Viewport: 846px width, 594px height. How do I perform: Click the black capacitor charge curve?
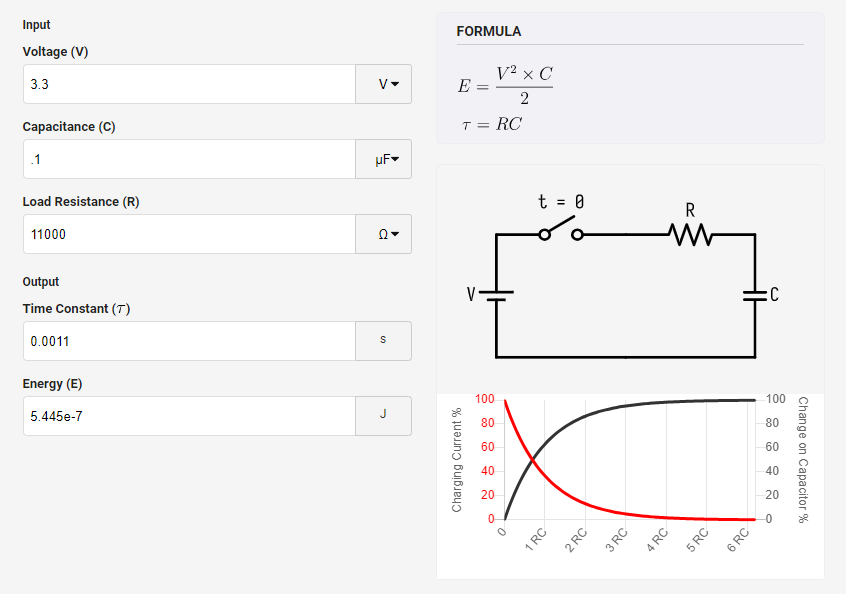(x=573, y=424)
